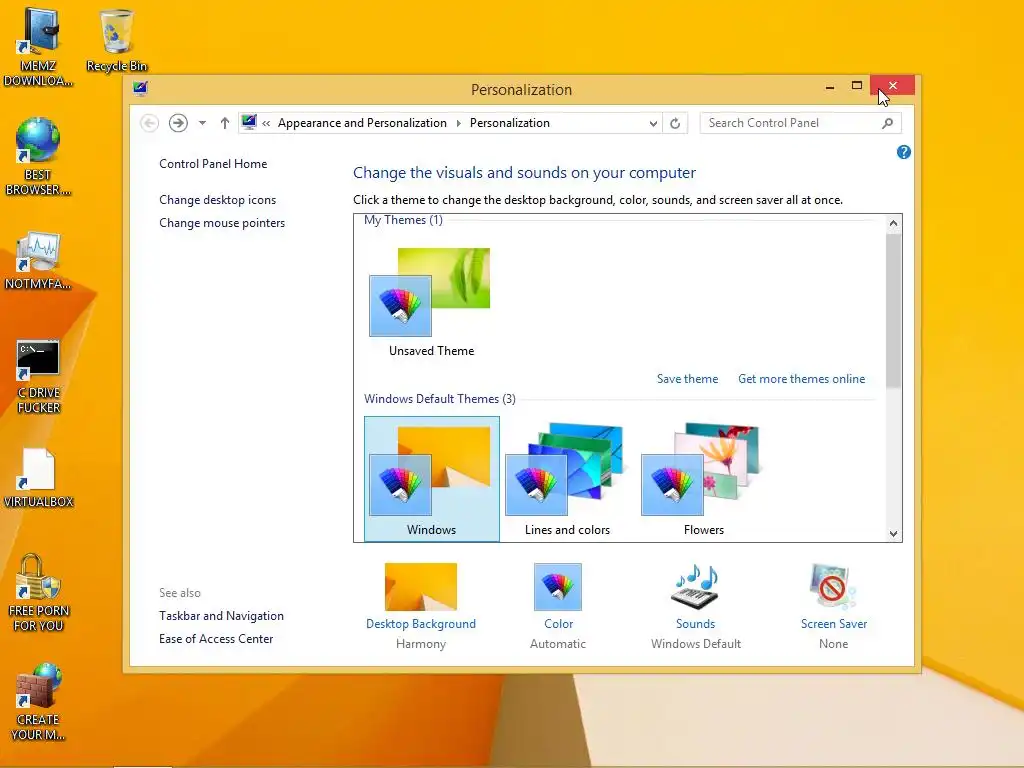1024x768 pixels.
Task: Click the Desktop Background text link
Action: (421, 624)
